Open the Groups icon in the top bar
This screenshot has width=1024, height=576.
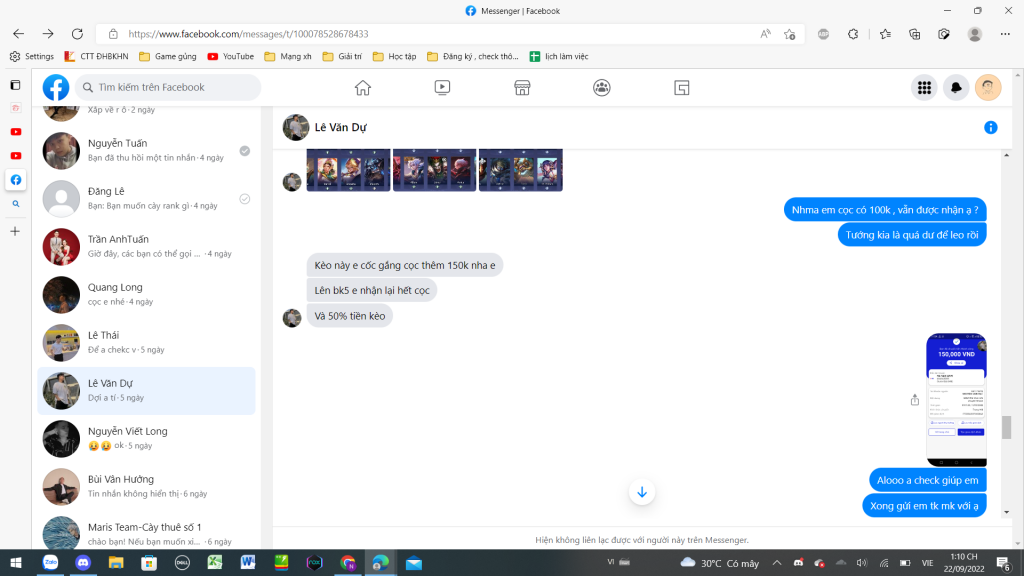coord(602,88)
